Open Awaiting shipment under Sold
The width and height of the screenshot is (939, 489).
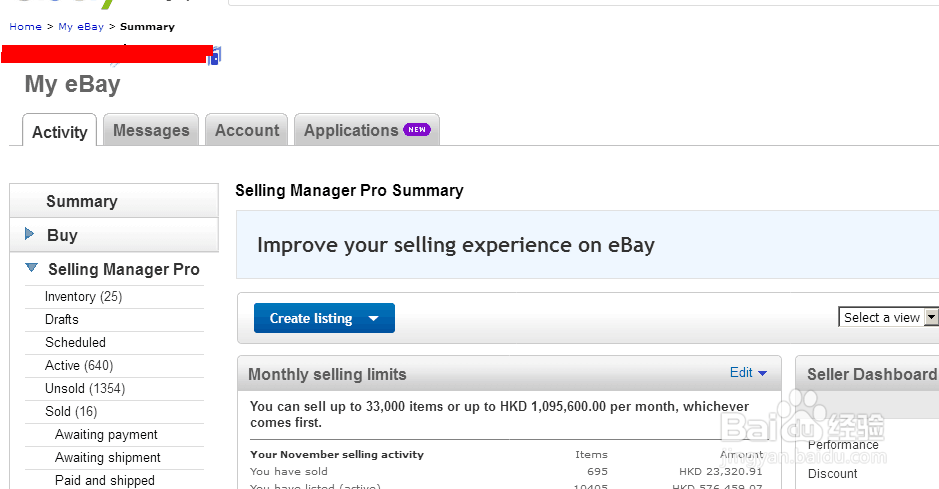pyautogui.click(x=108, y=457)
